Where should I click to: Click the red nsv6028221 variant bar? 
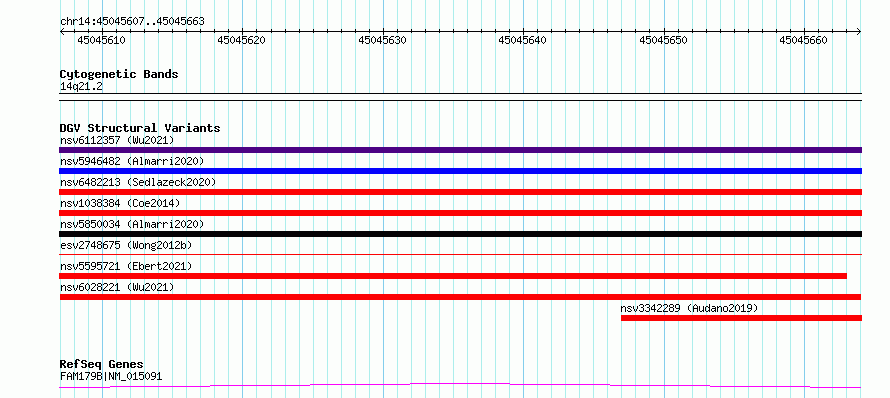click(x=460, y=297)
